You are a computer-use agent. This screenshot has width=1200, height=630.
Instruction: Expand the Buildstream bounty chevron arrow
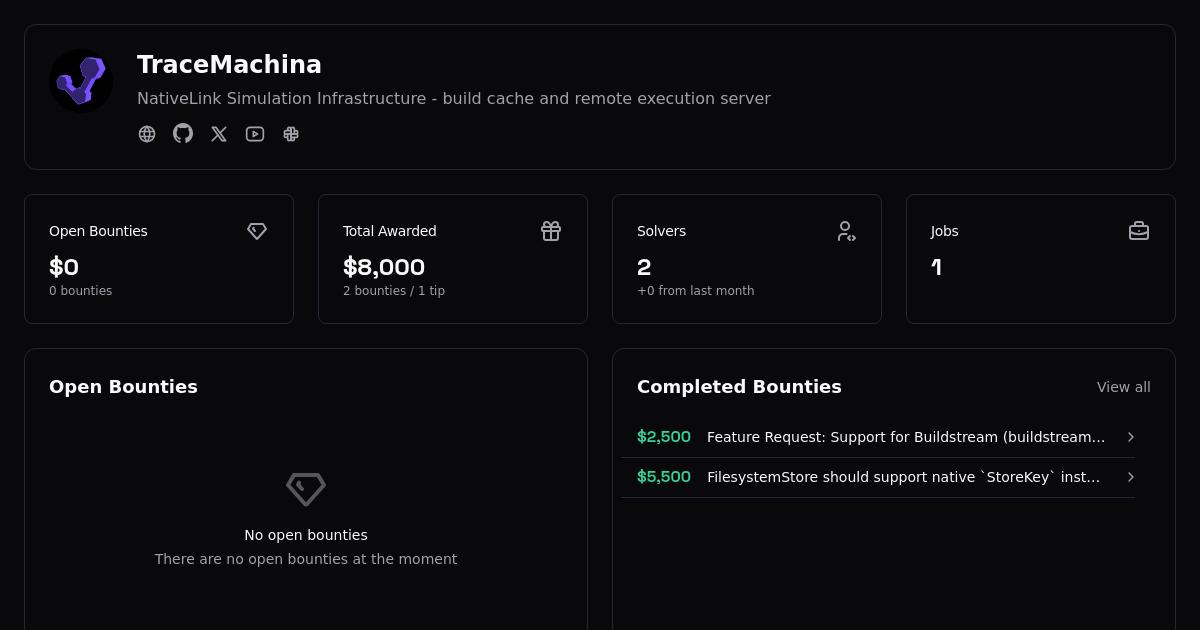1131,437
